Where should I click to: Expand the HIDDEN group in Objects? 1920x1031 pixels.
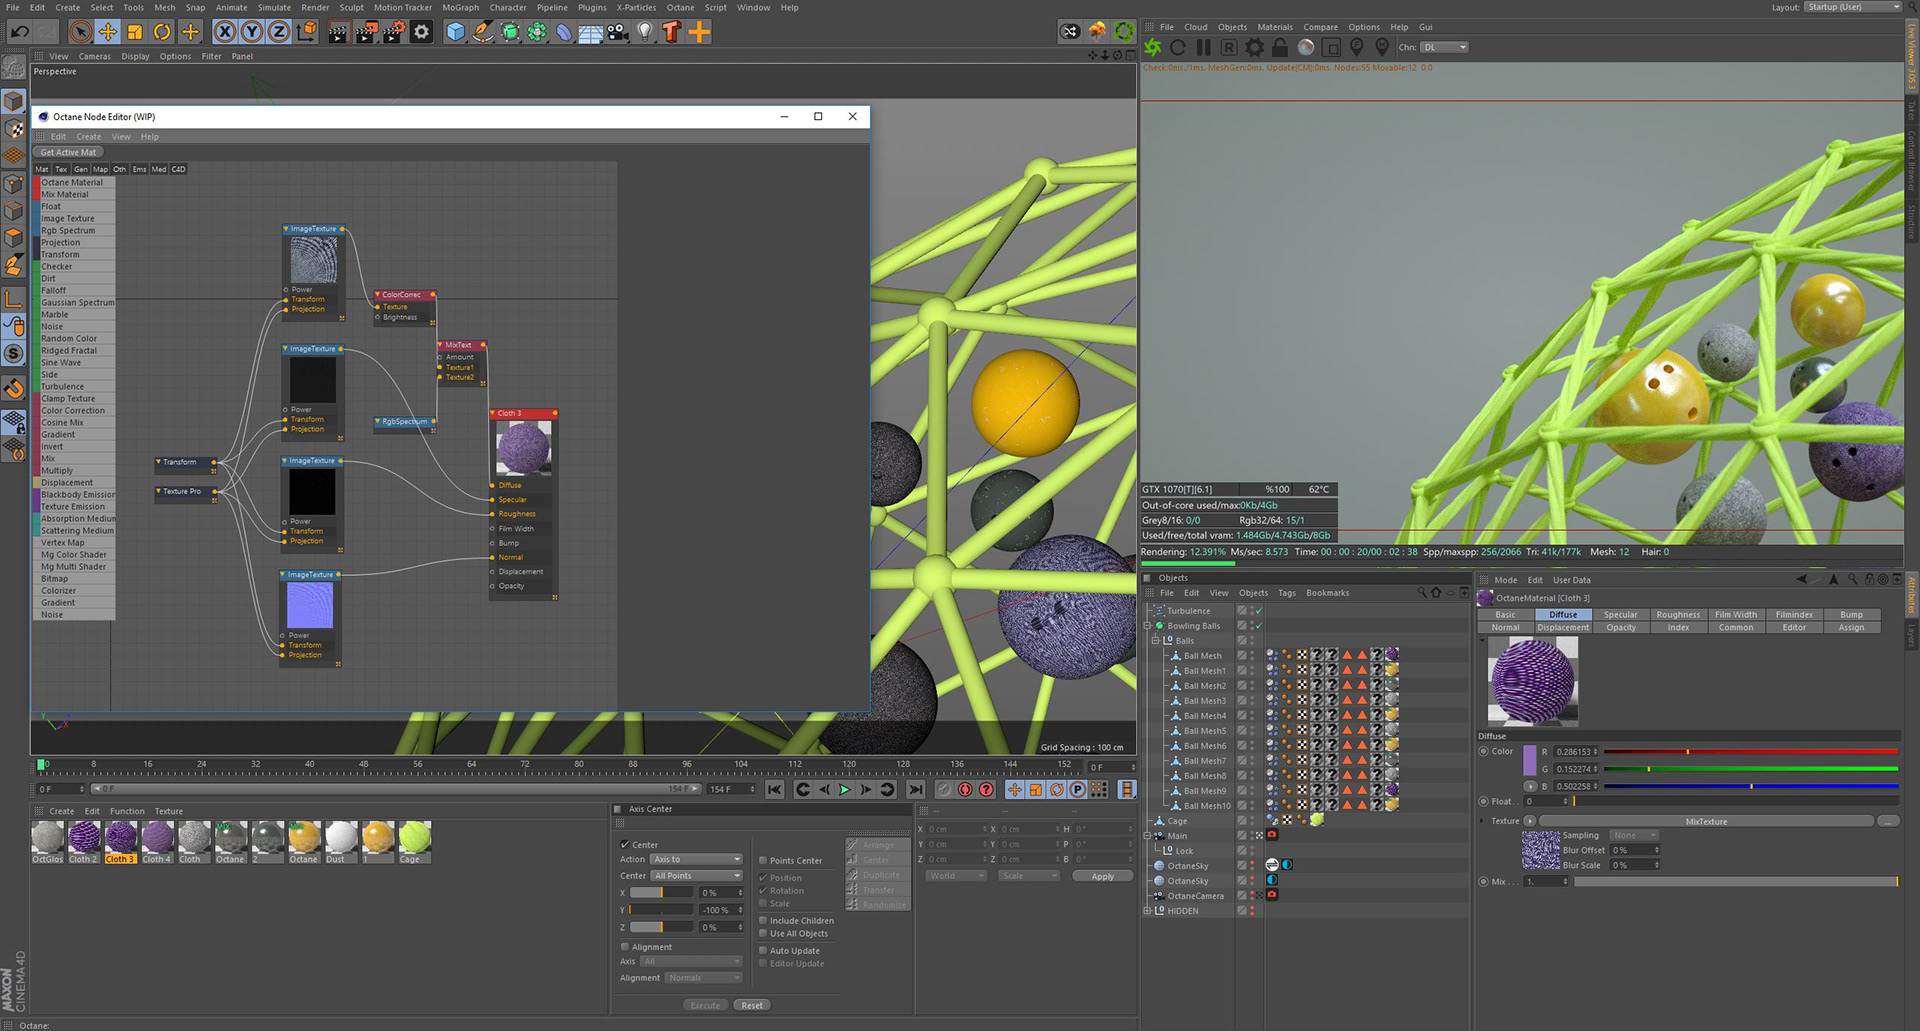(x=1147, y=911)
